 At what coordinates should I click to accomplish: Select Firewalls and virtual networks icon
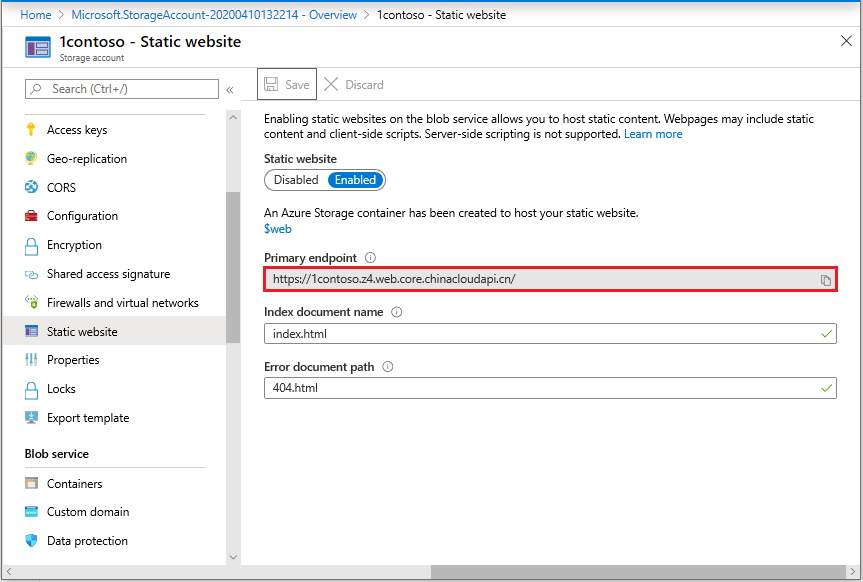click(33, 302)
